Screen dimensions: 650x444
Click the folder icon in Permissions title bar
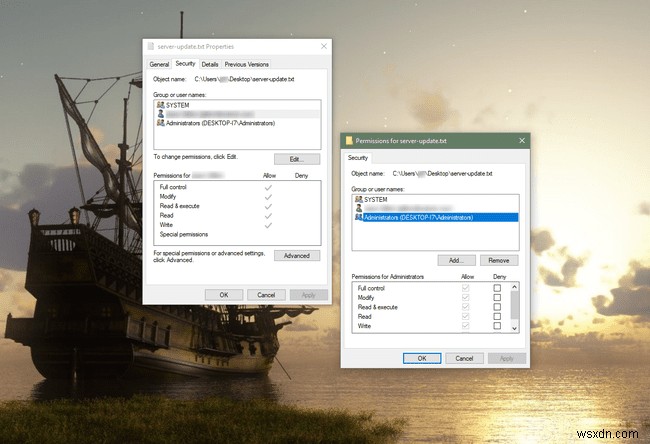point(349,141)
